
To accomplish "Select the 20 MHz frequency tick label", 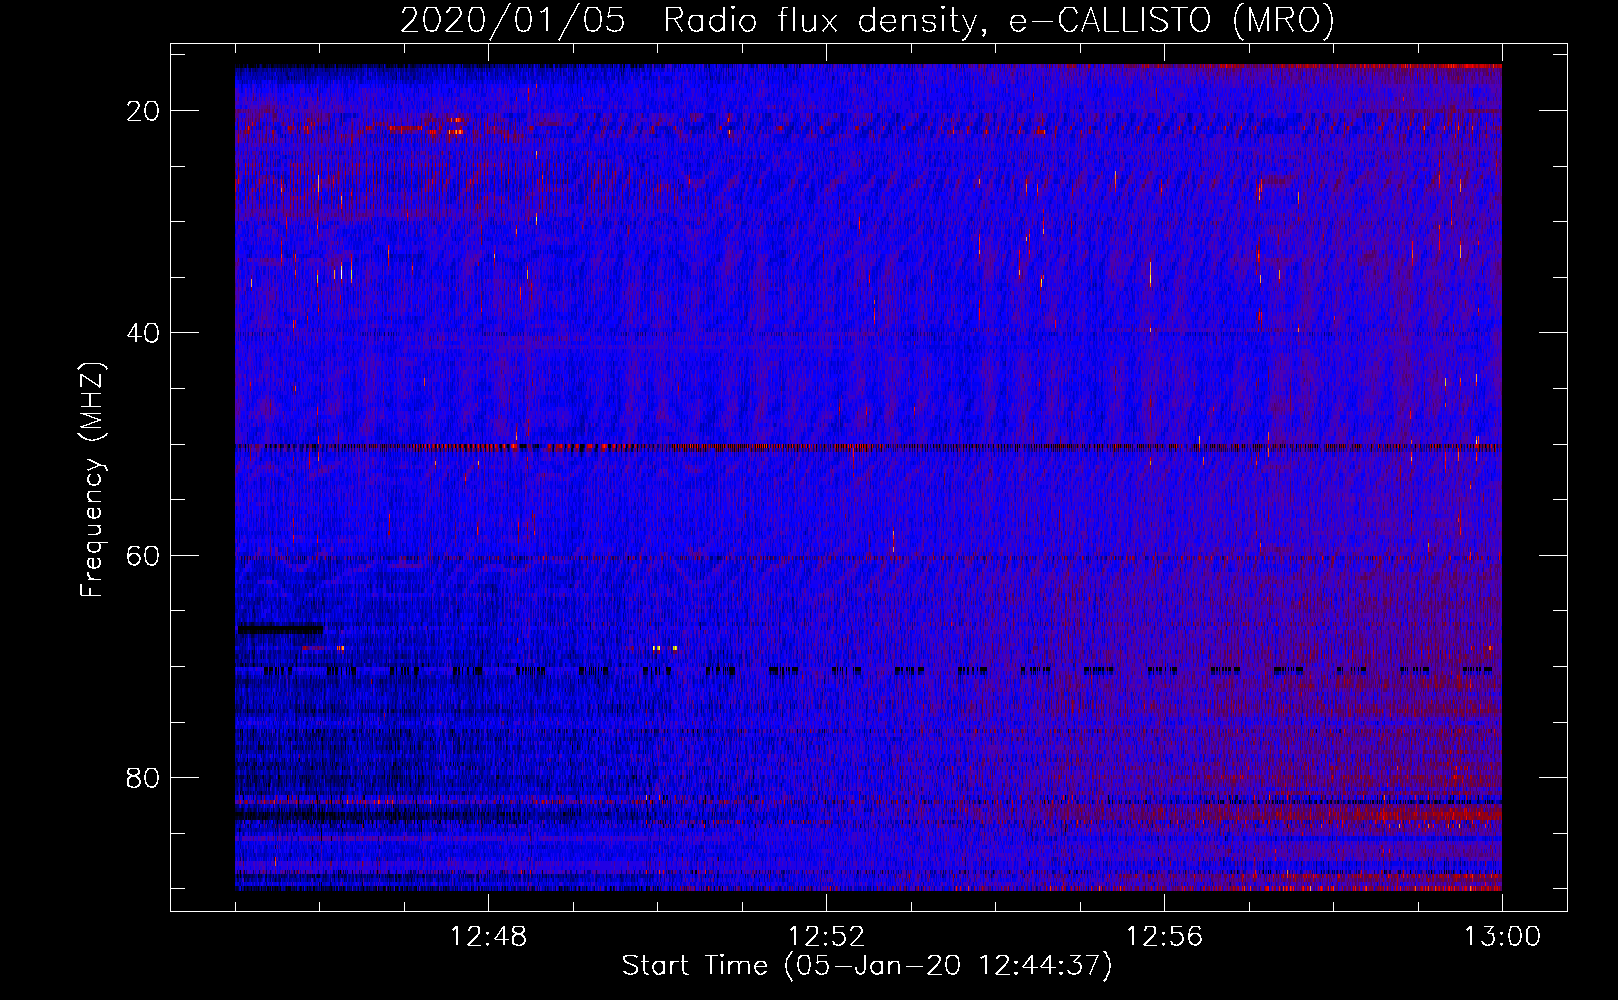I will pos(144,111).
